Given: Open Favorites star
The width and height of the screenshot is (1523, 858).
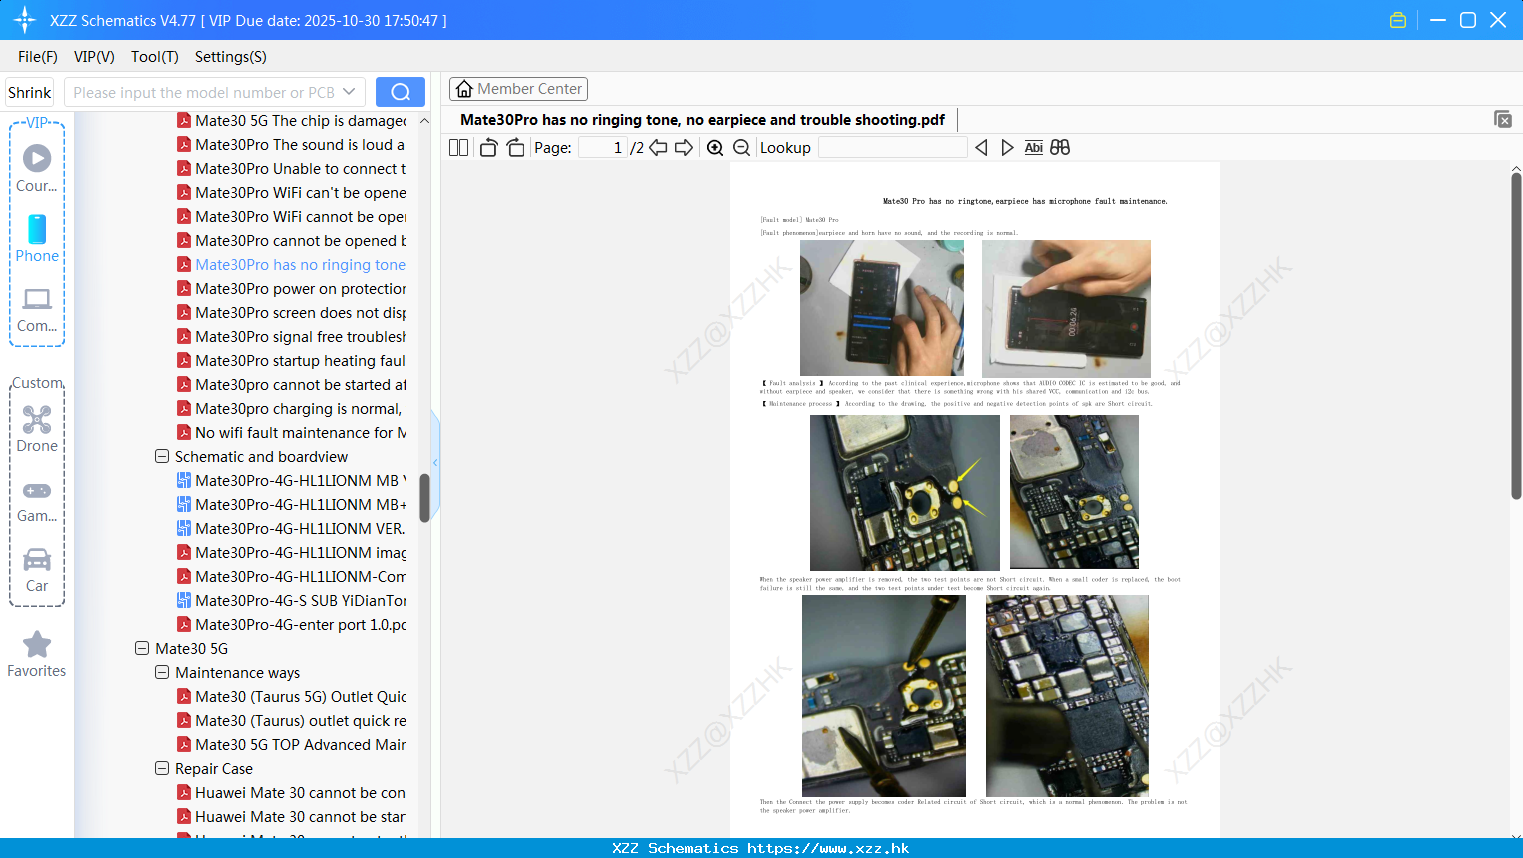Looking at the screenshot, I should [37, 655].
